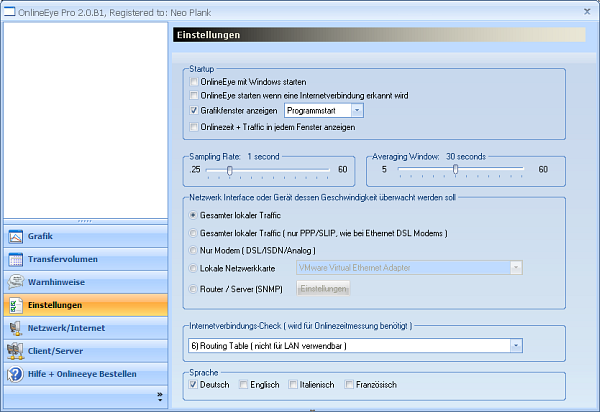Select Lokale Netzwerkkarte radio button
The height and width of the screenshot is (412, 600).
pos(193,268)
